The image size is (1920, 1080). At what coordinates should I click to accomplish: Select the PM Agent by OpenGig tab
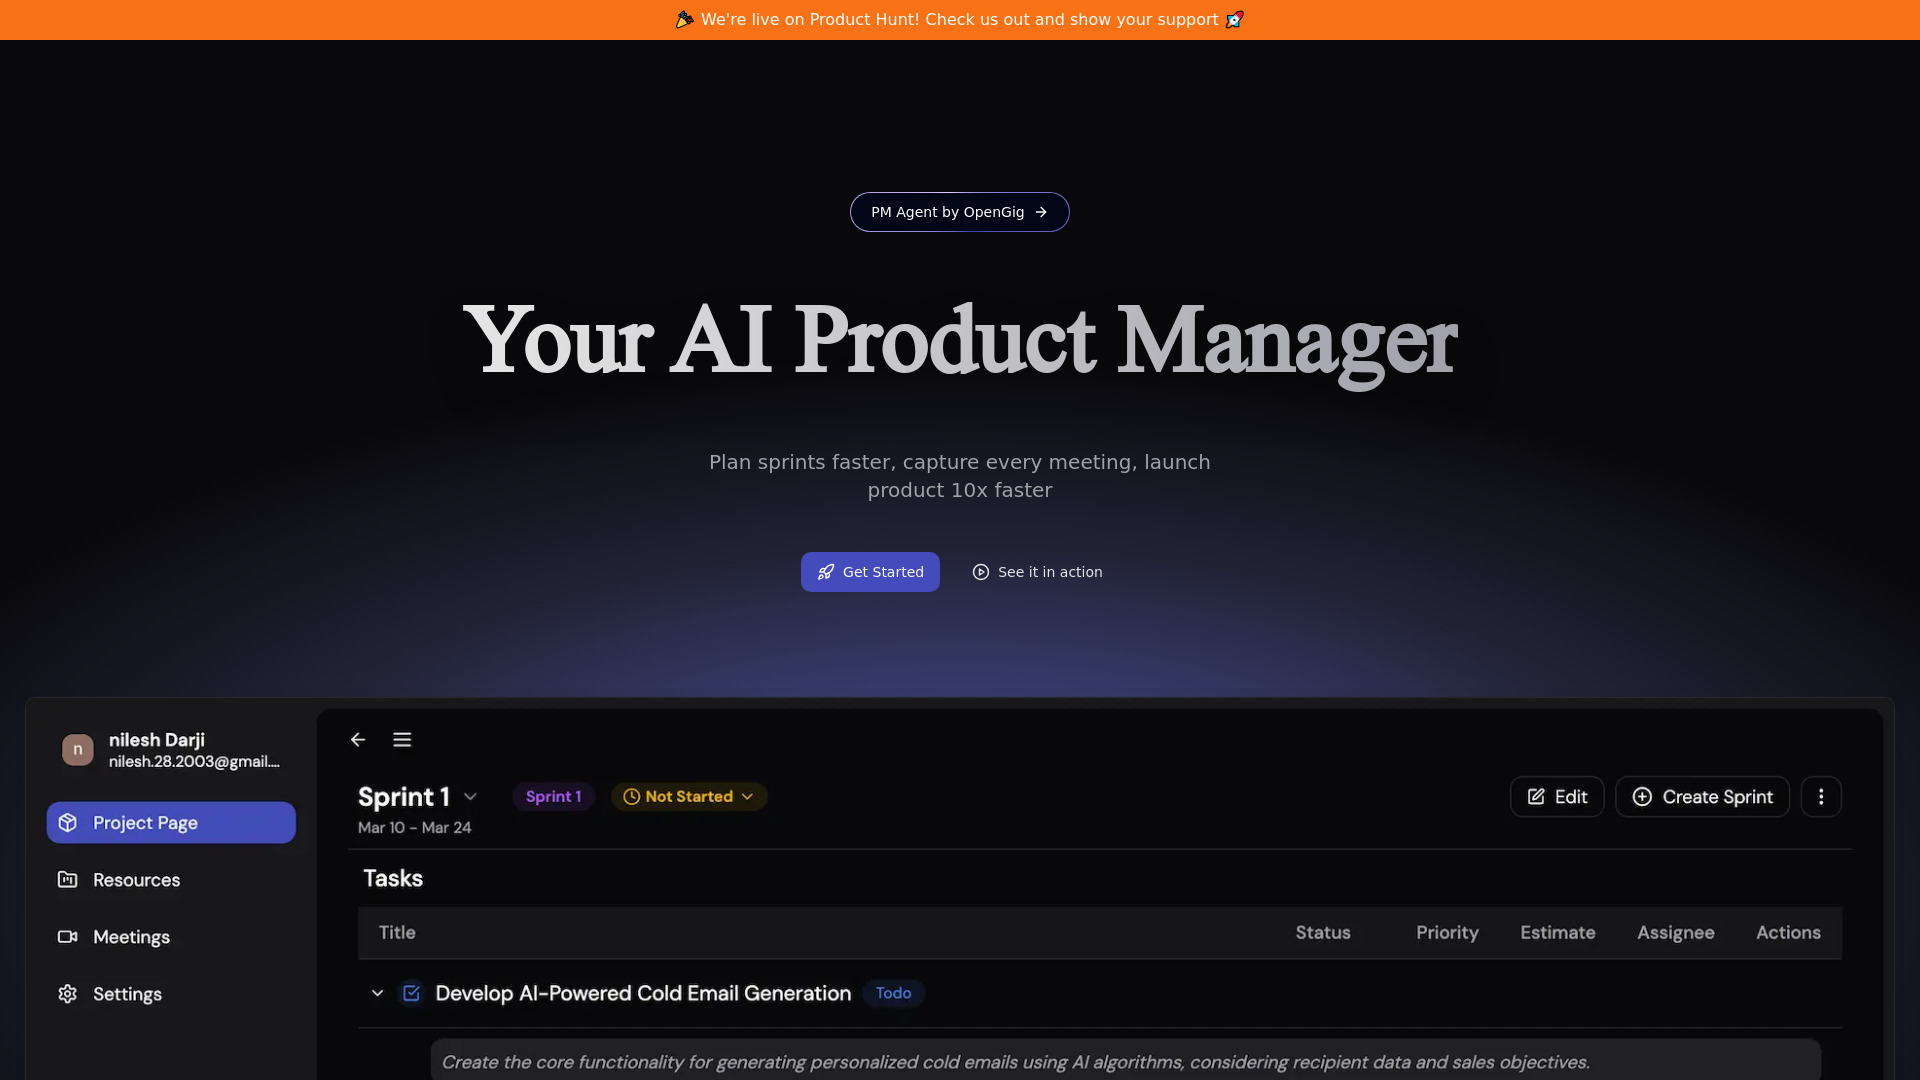pyautogui.click(x=960, y=211)
